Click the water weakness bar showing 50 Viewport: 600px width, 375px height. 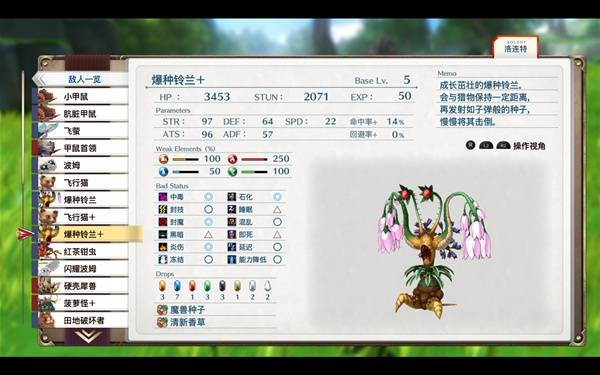coord(186,172)
